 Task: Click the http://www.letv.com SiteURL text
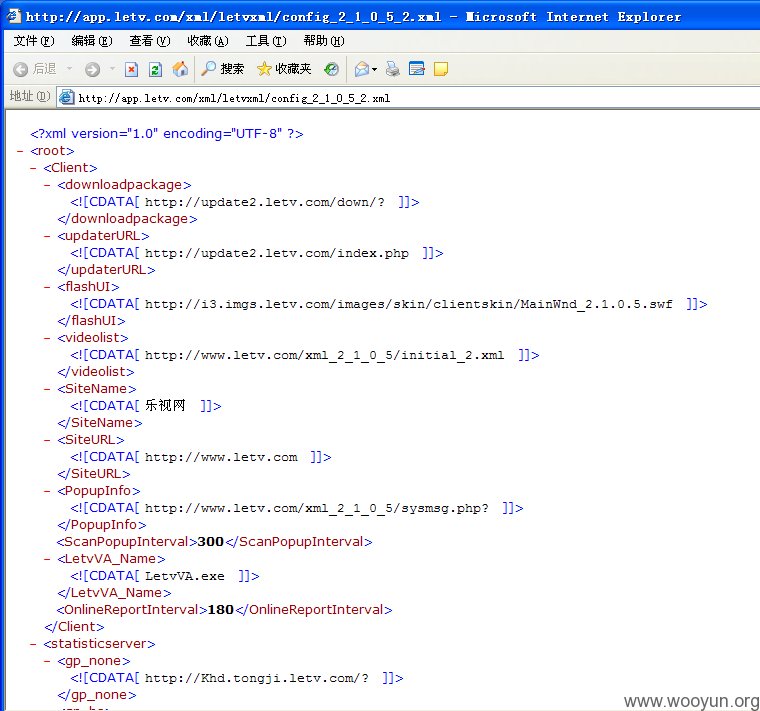point(221,457)
